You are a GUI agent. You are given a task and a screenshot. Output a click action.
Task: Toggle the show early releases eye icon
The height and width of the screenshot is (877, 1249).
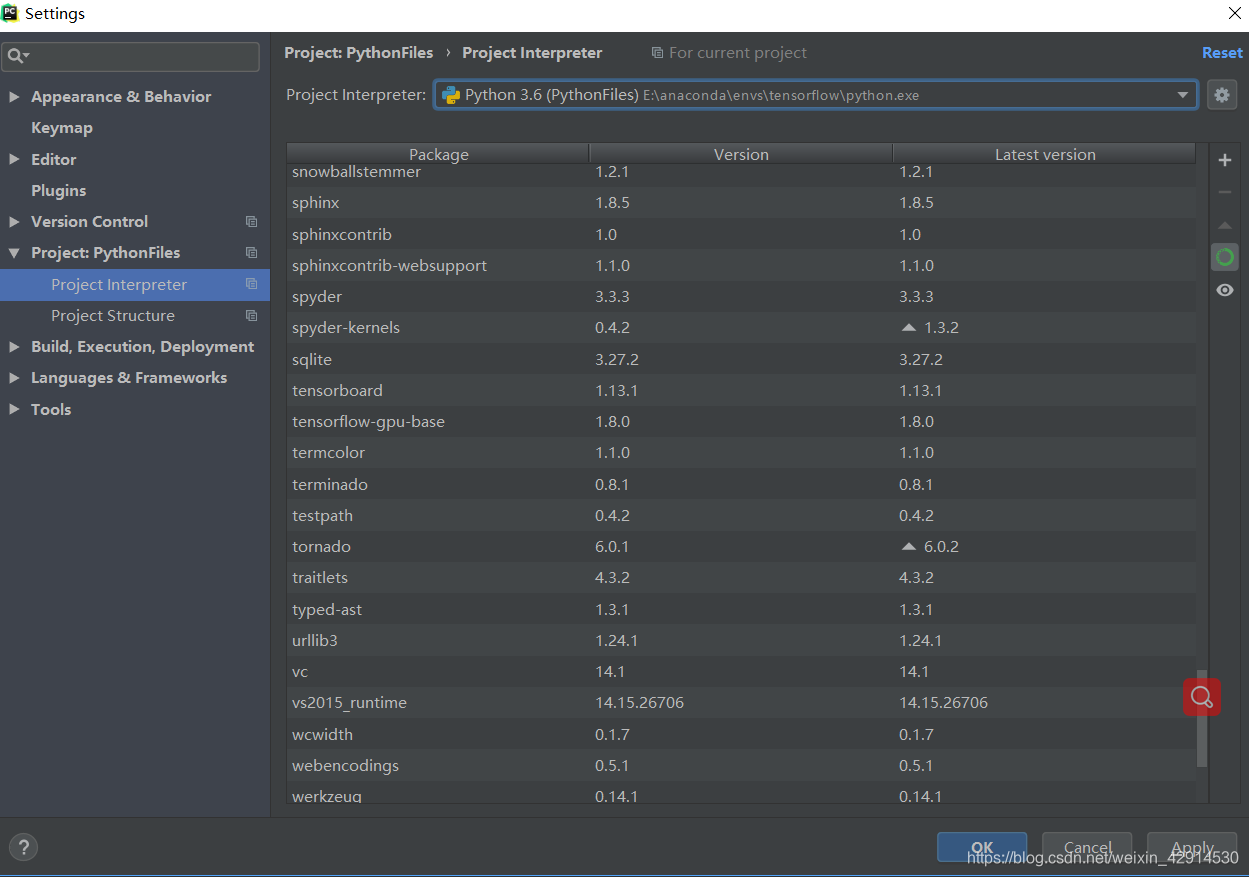coord(1225,290)
